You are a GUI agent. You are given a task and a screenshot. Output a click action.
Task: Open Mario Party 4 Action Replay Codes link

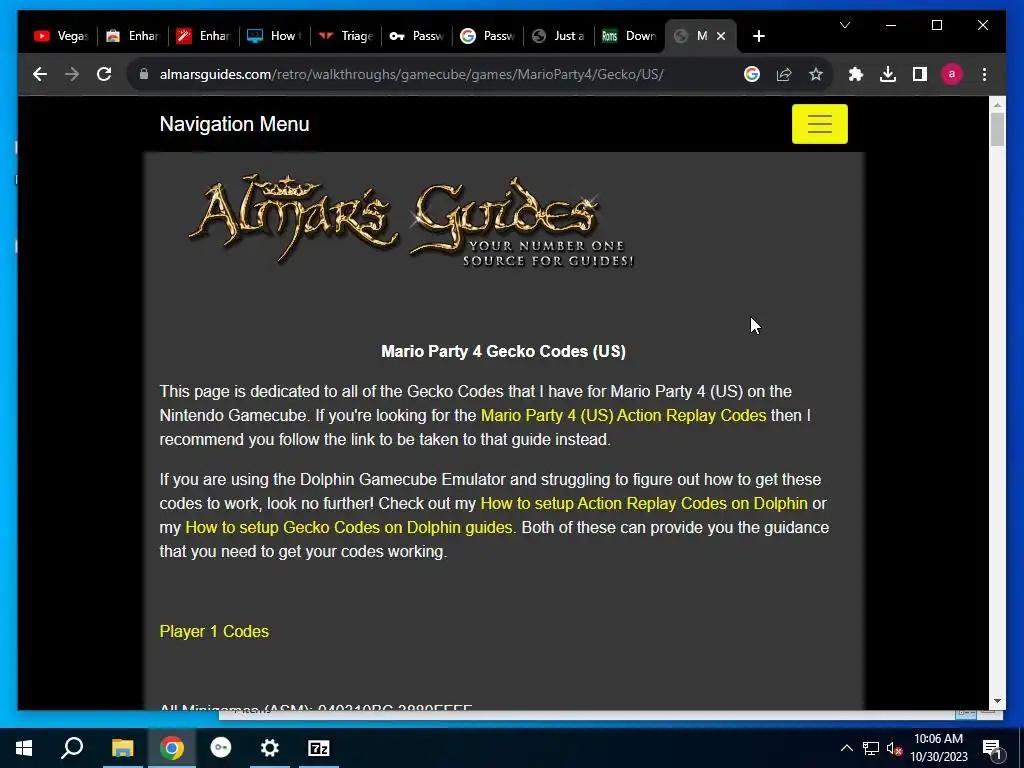tap(623, 415)
